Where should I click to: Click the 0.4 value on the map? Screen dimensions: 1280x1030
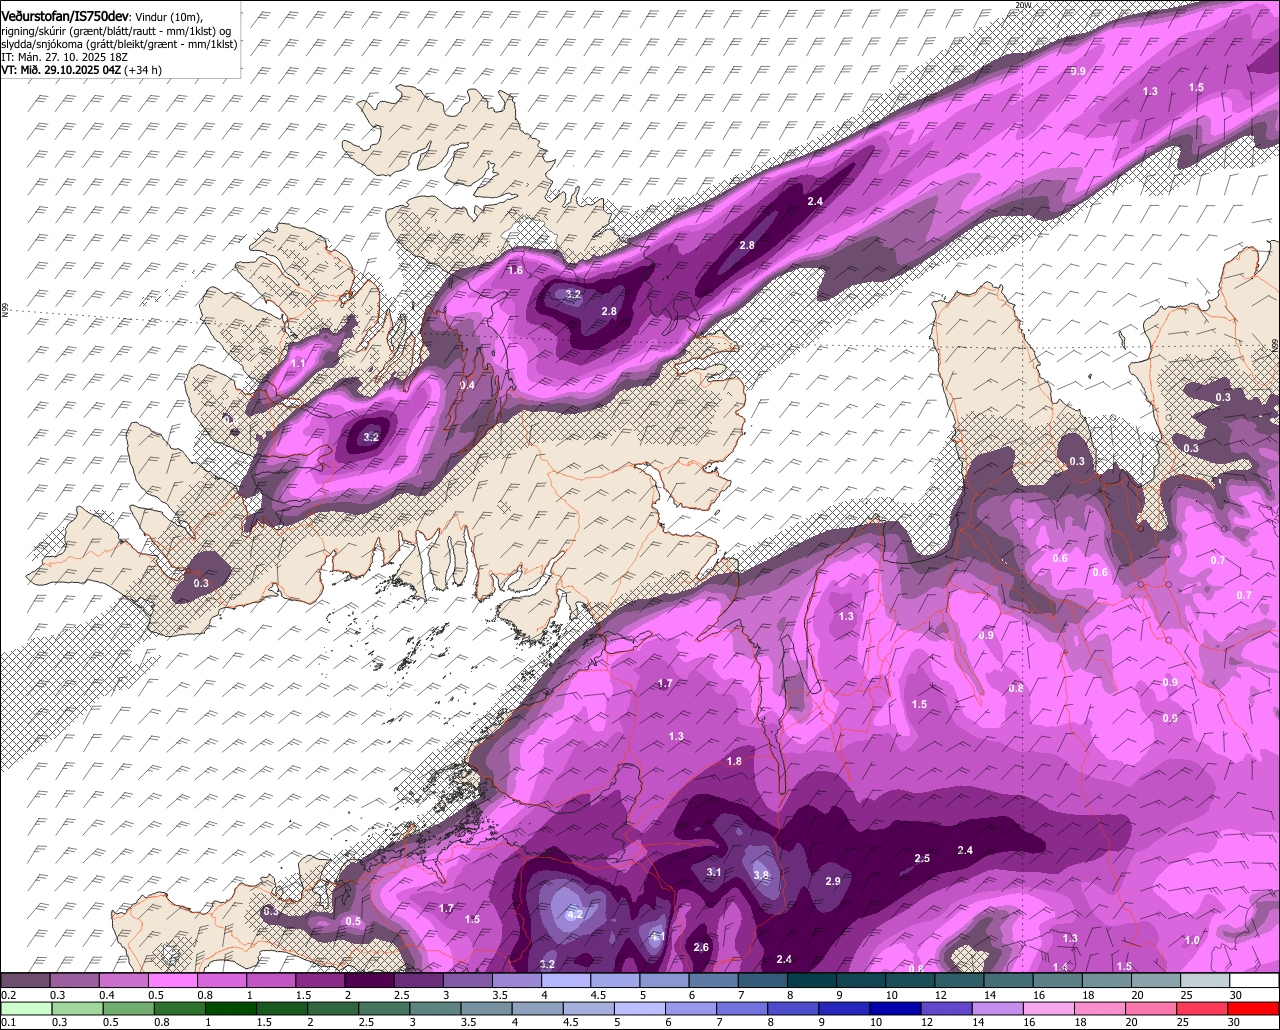[467, 386]
